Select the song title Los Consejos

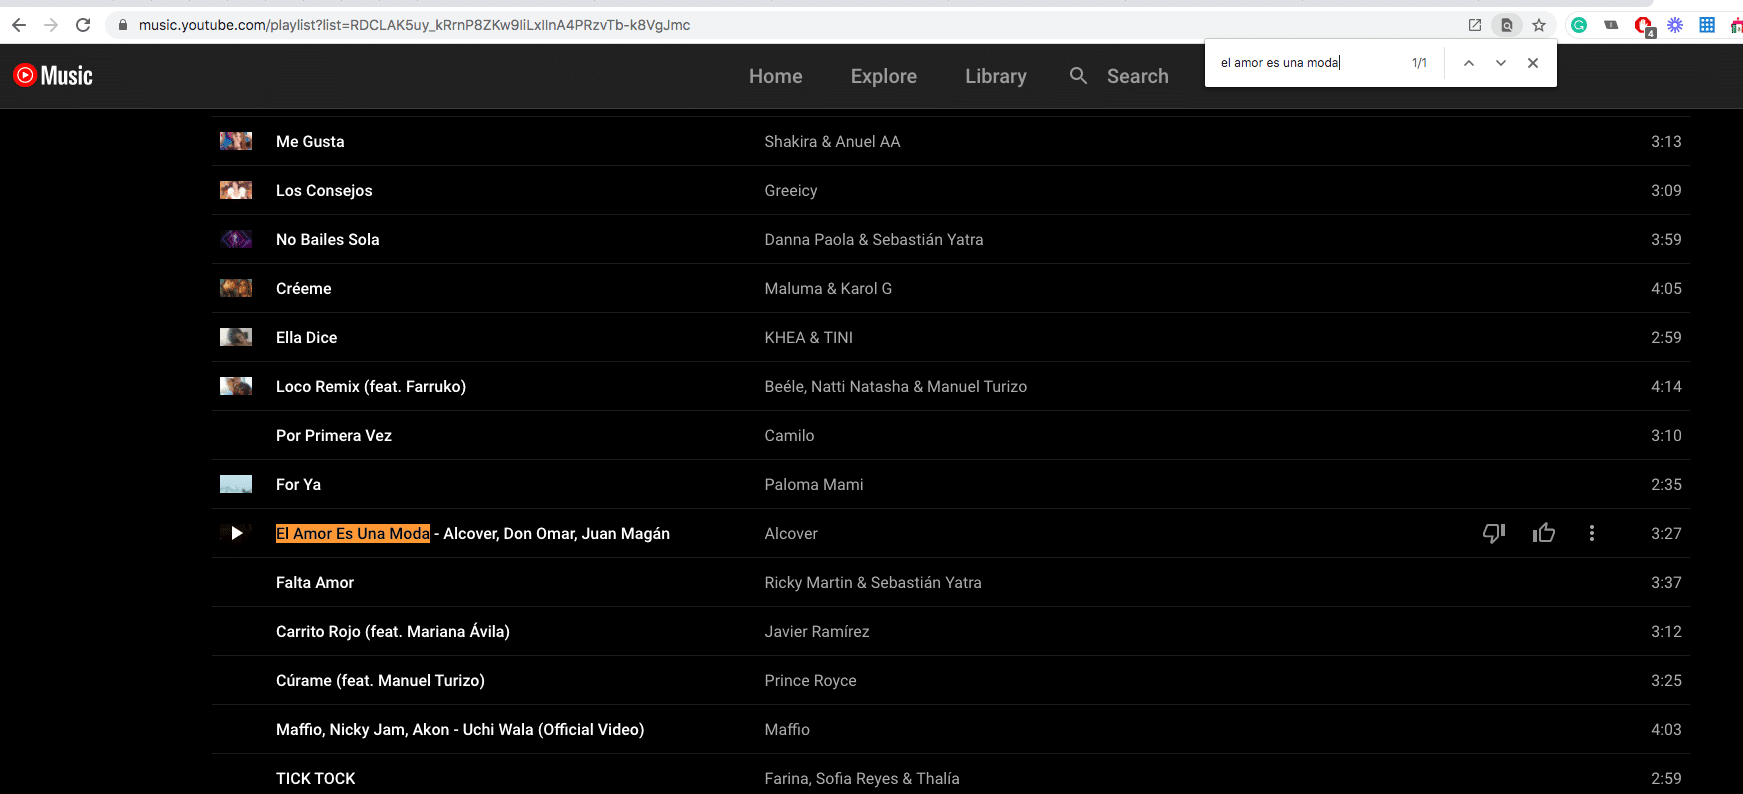click(324, 191)
